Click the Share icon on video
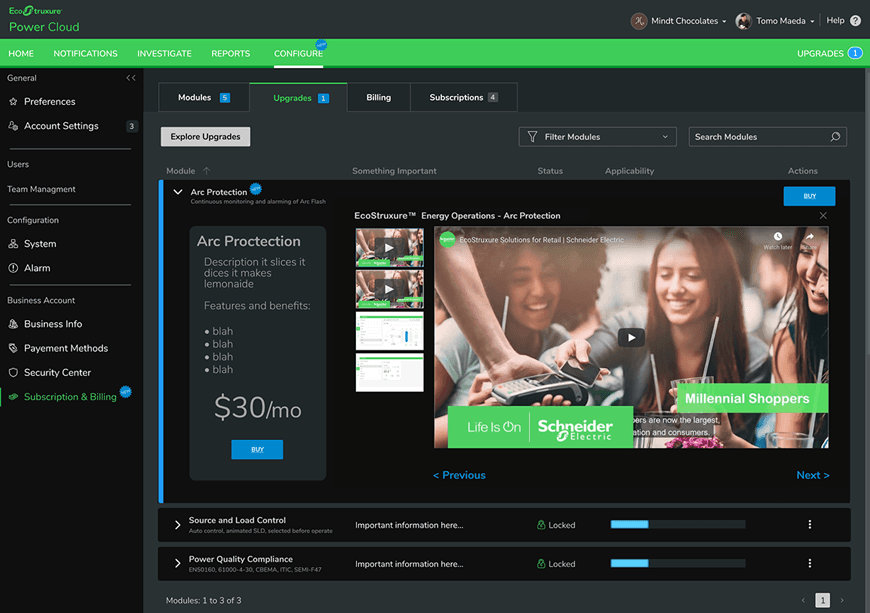Viewport: 870px width, 613px height. click(810, 236)
